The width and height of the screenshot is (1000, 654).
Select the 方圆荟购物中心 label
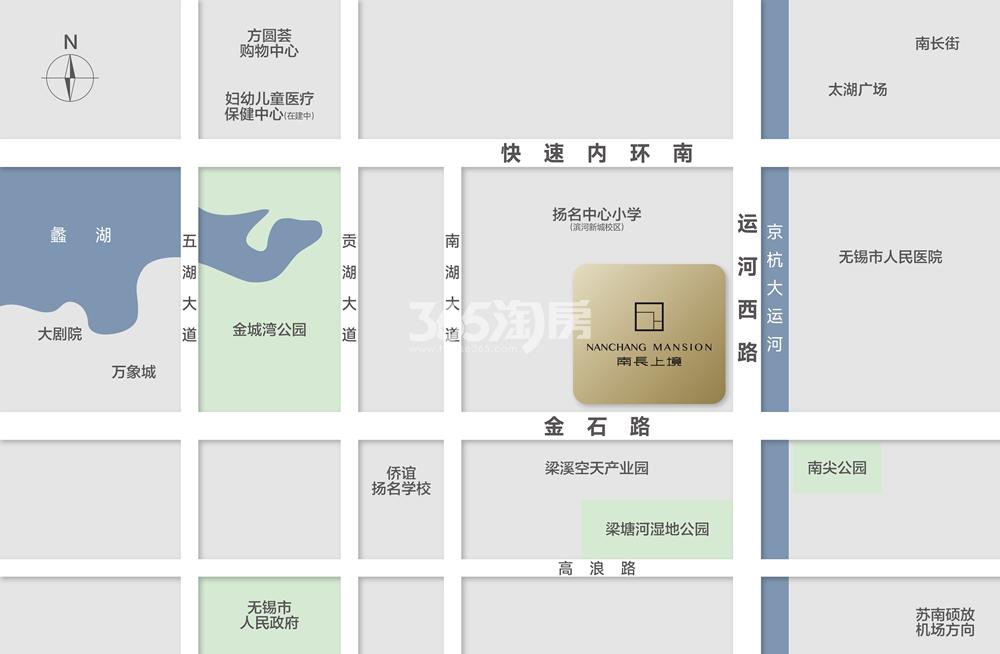tap(269, 43)
